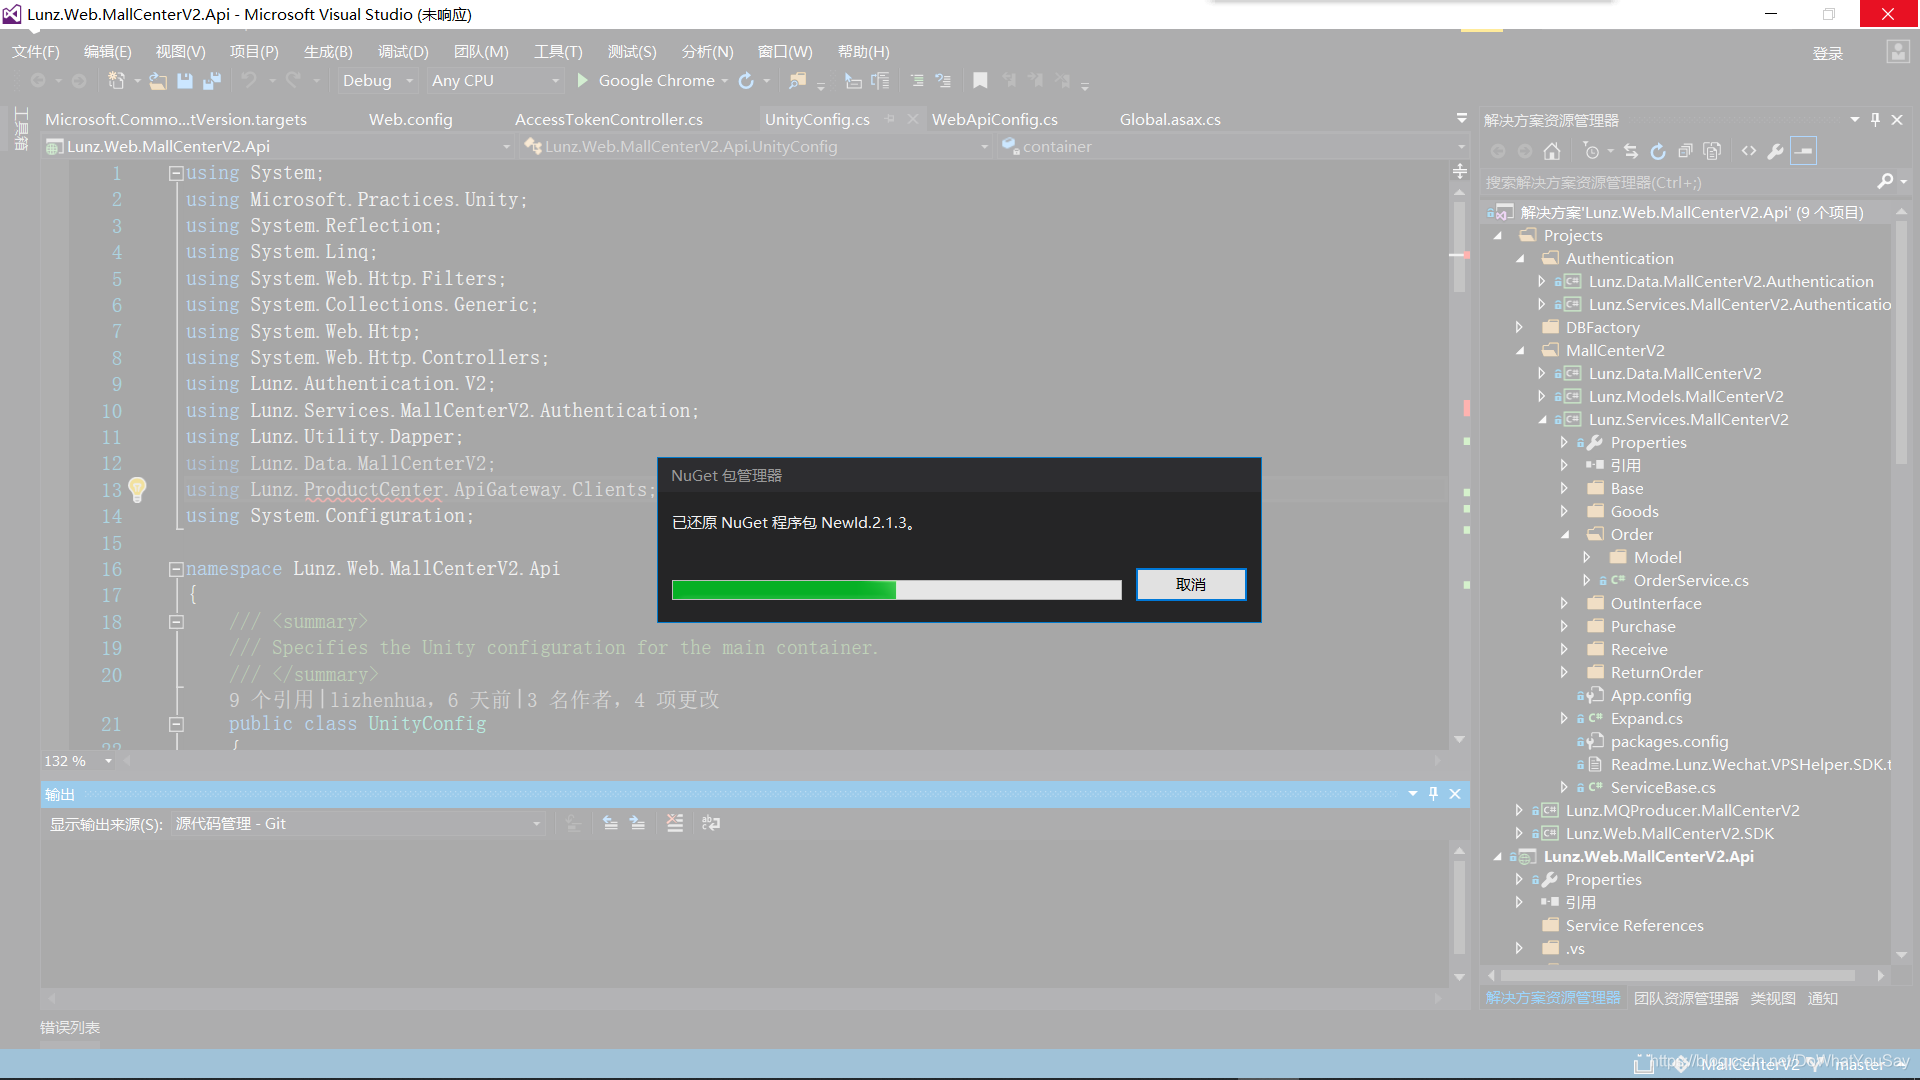Click the Find in Files toolbar icon

pos(797,81)
